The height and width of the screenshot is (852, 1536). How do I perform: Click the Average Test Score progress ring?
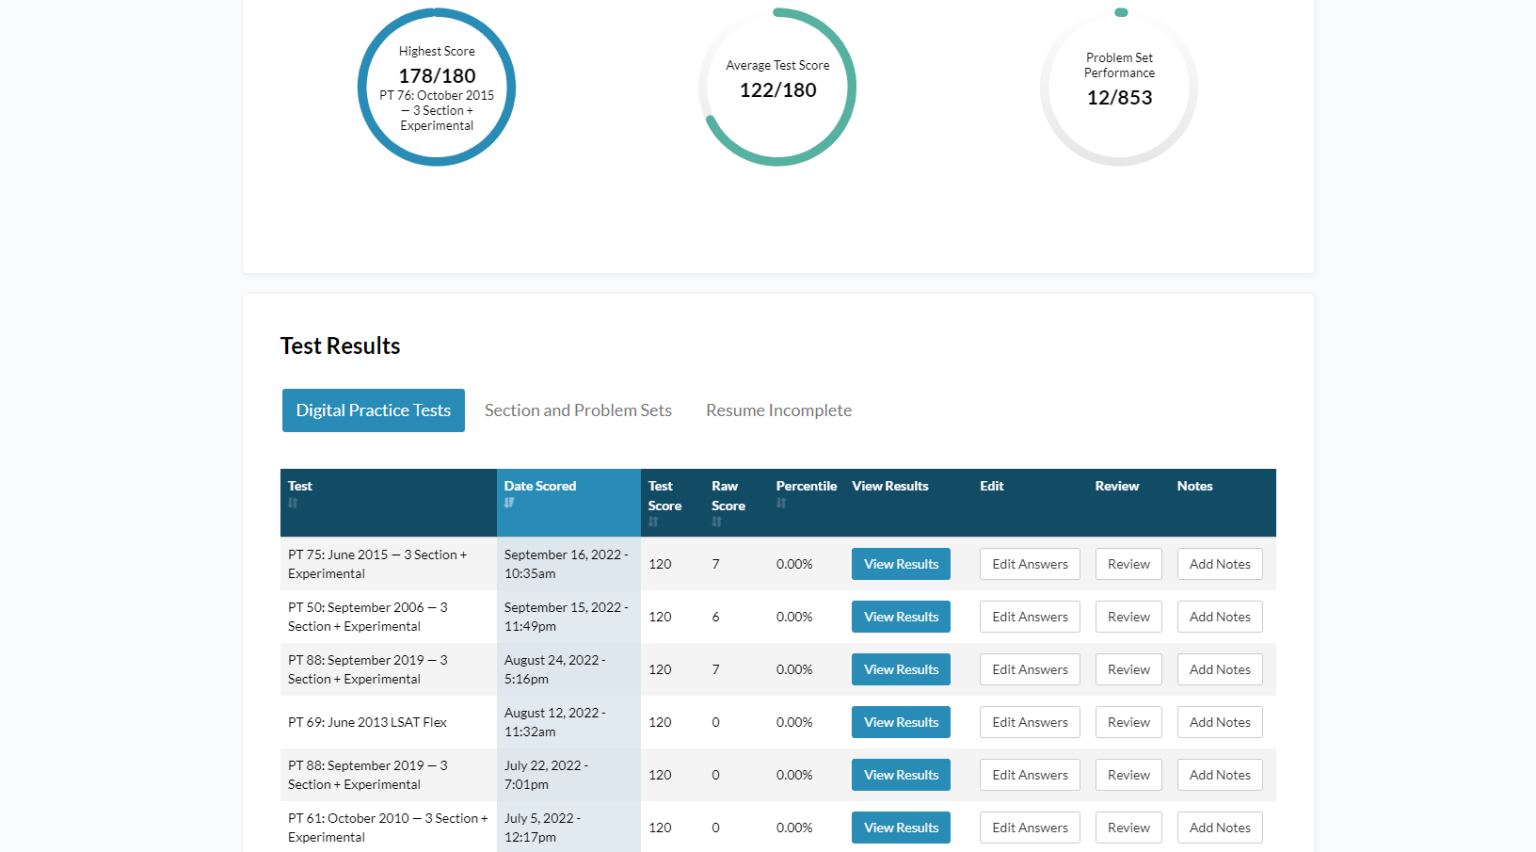[x=777, y=87]
